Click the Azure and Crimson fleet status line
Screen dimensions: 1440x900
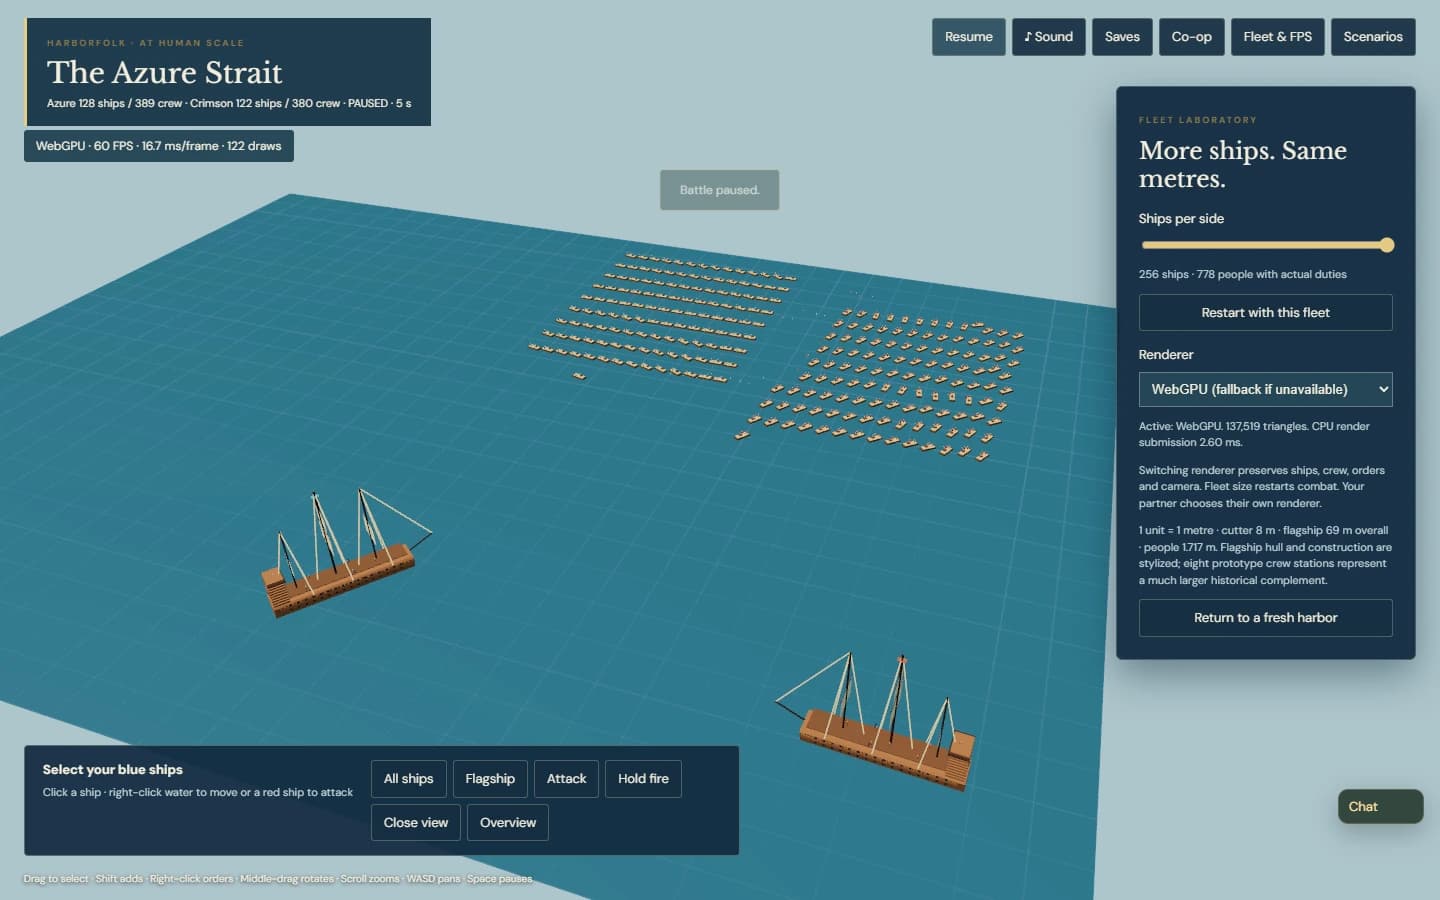[229, 103]
